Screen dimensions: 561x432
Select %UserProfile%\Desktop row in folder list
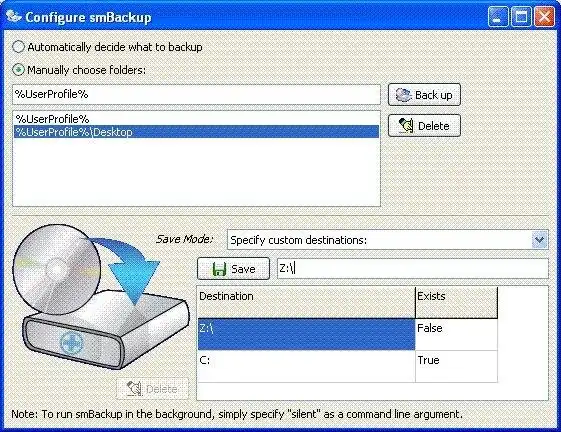coord(196,132)
